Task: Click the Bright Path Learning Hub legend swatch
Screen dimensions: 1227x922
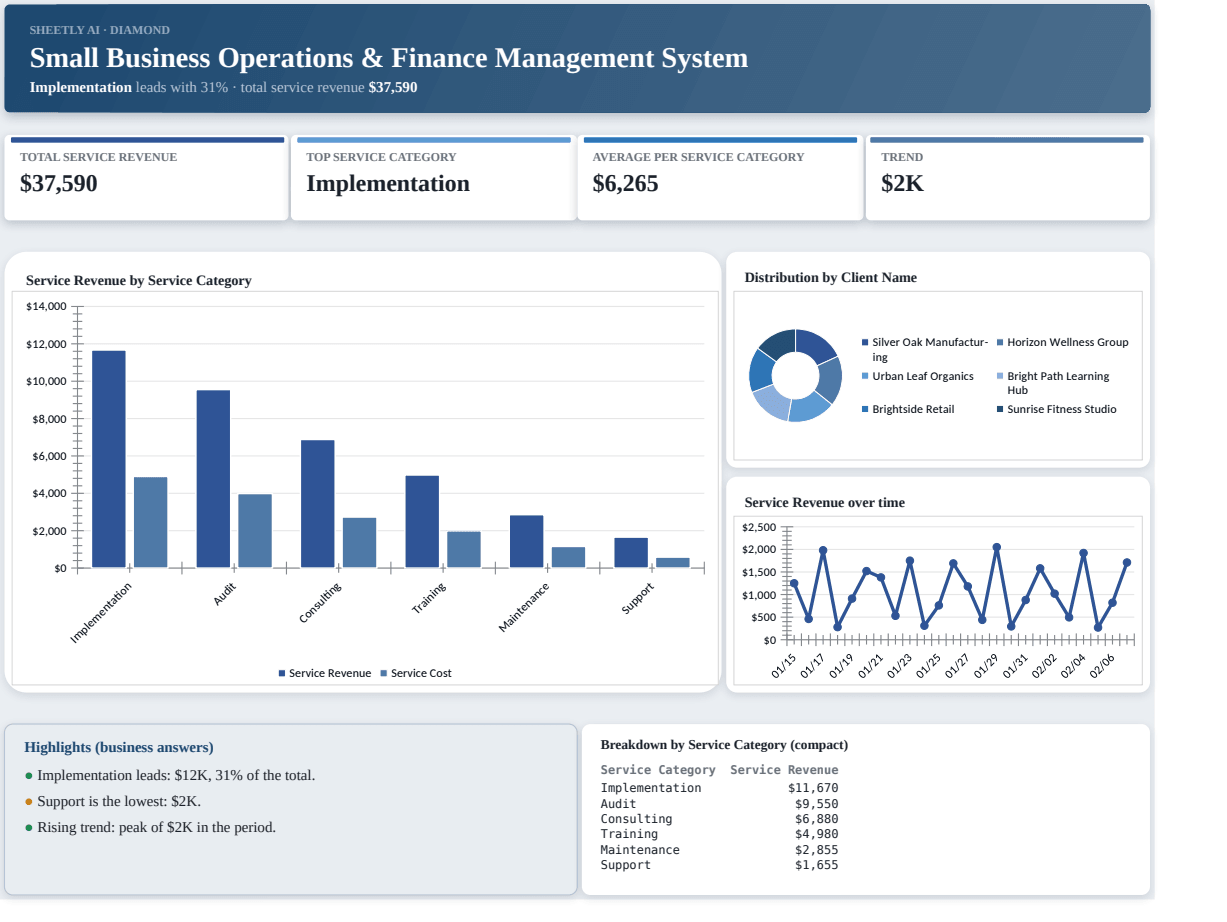Action: click(1000, 377)
